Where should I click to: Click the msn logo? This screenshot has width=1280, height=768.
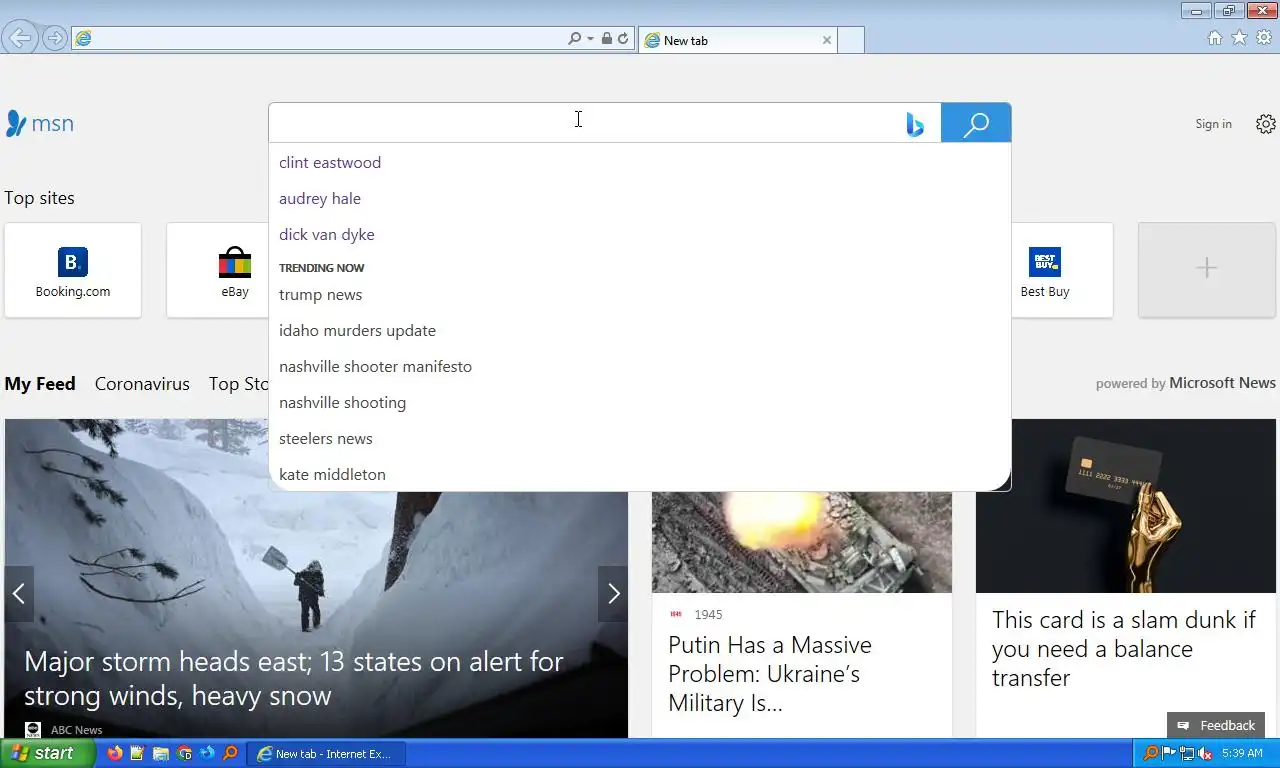[x=39, y=123]
